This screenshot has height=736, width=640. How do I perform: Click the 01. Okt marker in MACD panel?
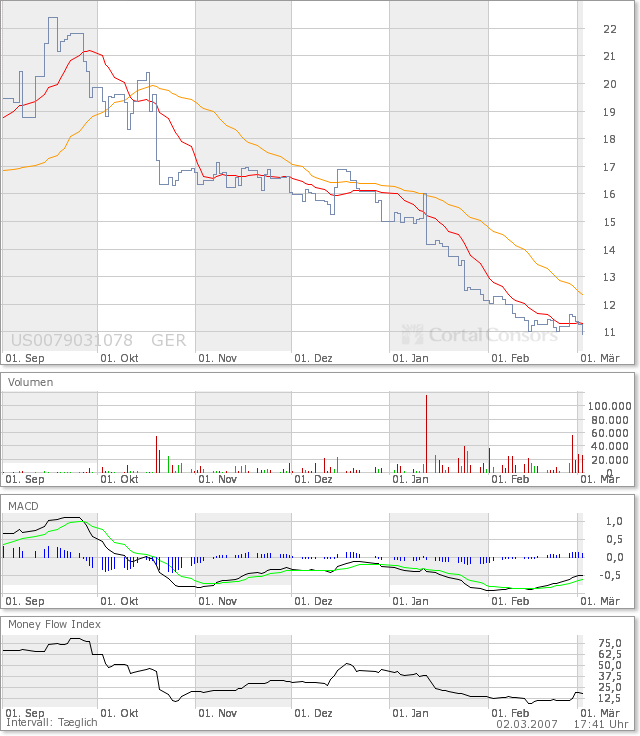pos(122,601)
